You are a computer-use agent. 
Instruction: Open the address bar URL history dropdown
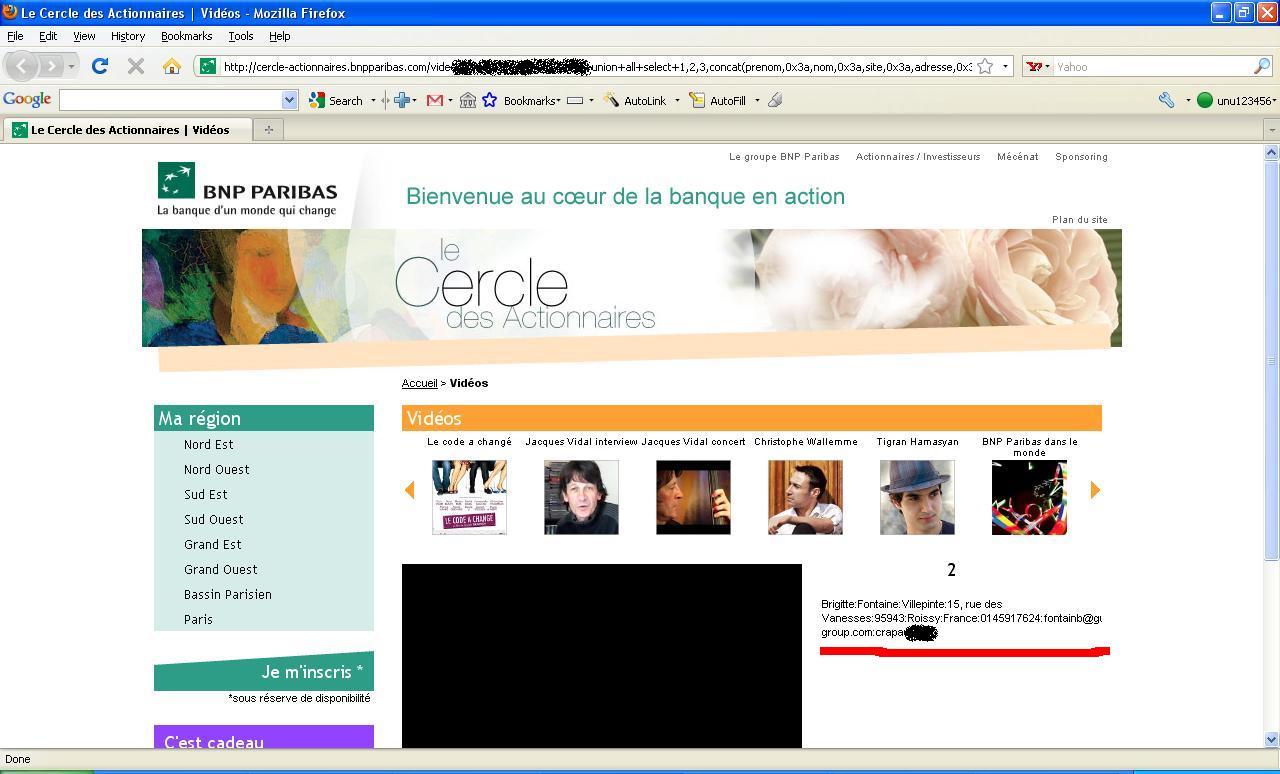click(x=1005, y=67)
